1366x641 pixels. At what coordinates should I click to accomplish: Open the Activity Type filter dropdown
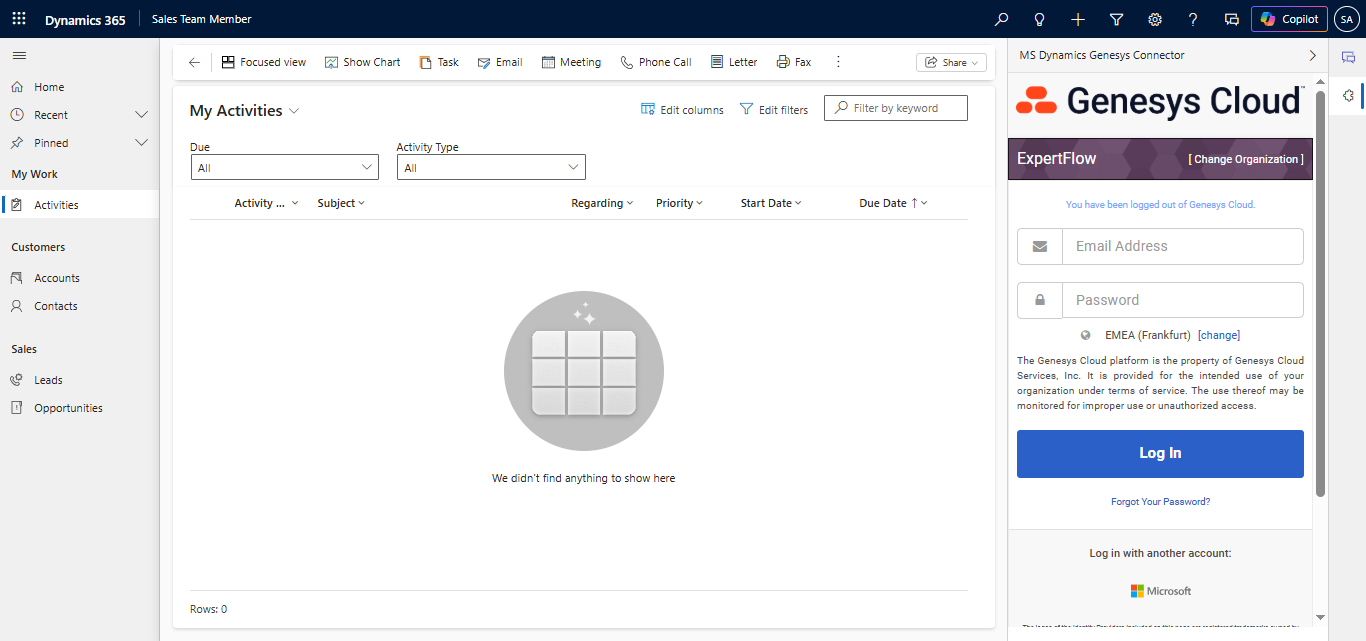491,167
